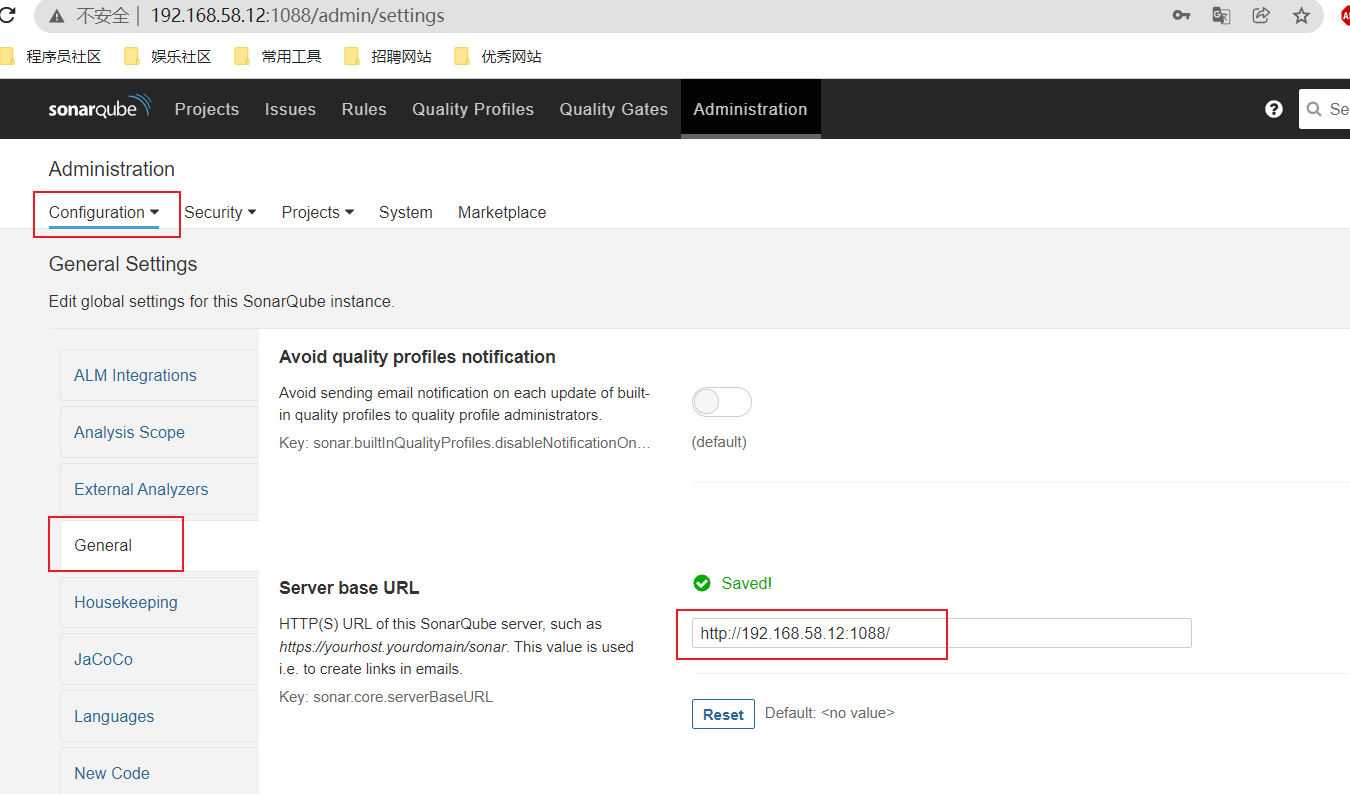
Task: Select New Code settings category
Action: (159, 772)
